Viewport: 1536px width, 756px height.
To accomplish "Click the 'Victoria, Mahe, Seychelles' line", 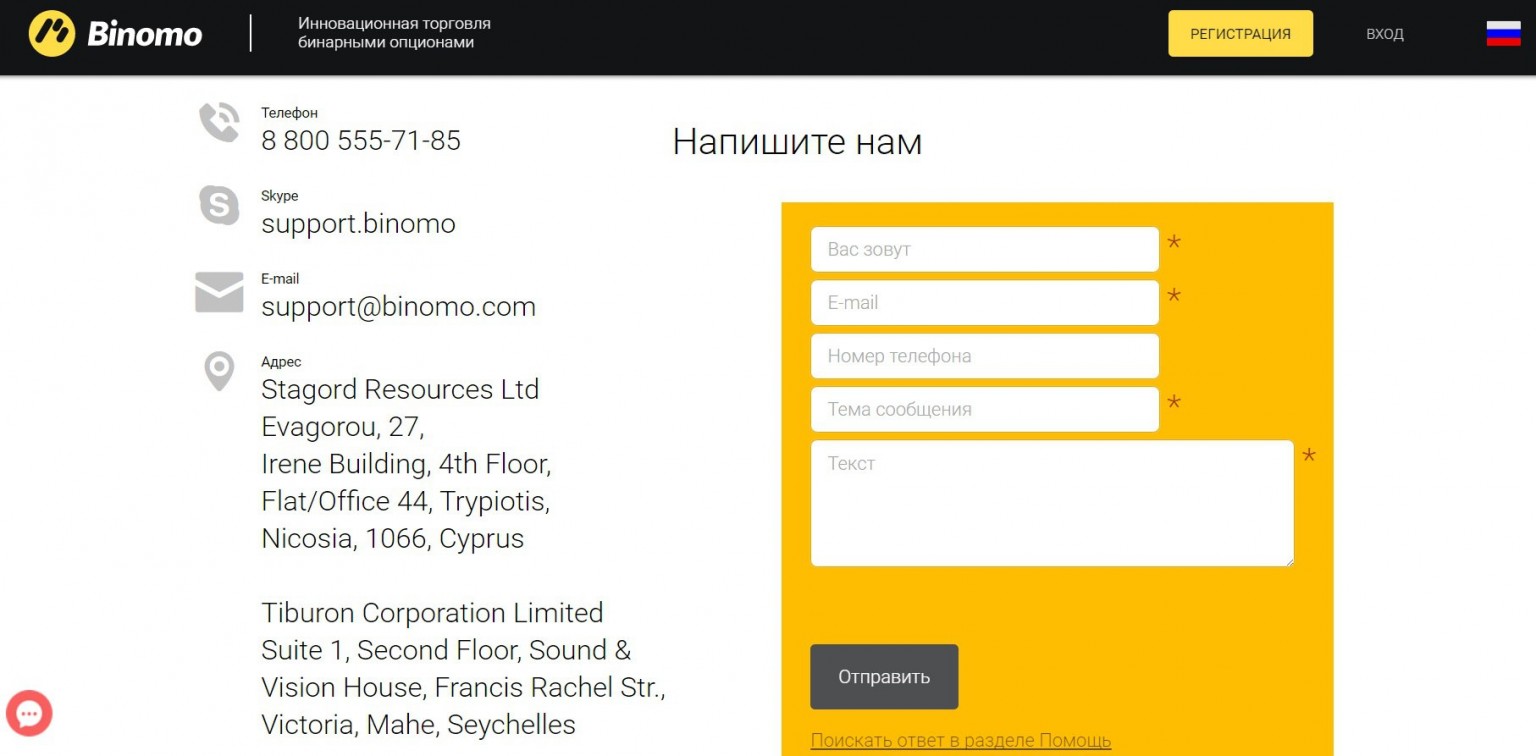I will point(418,725).
